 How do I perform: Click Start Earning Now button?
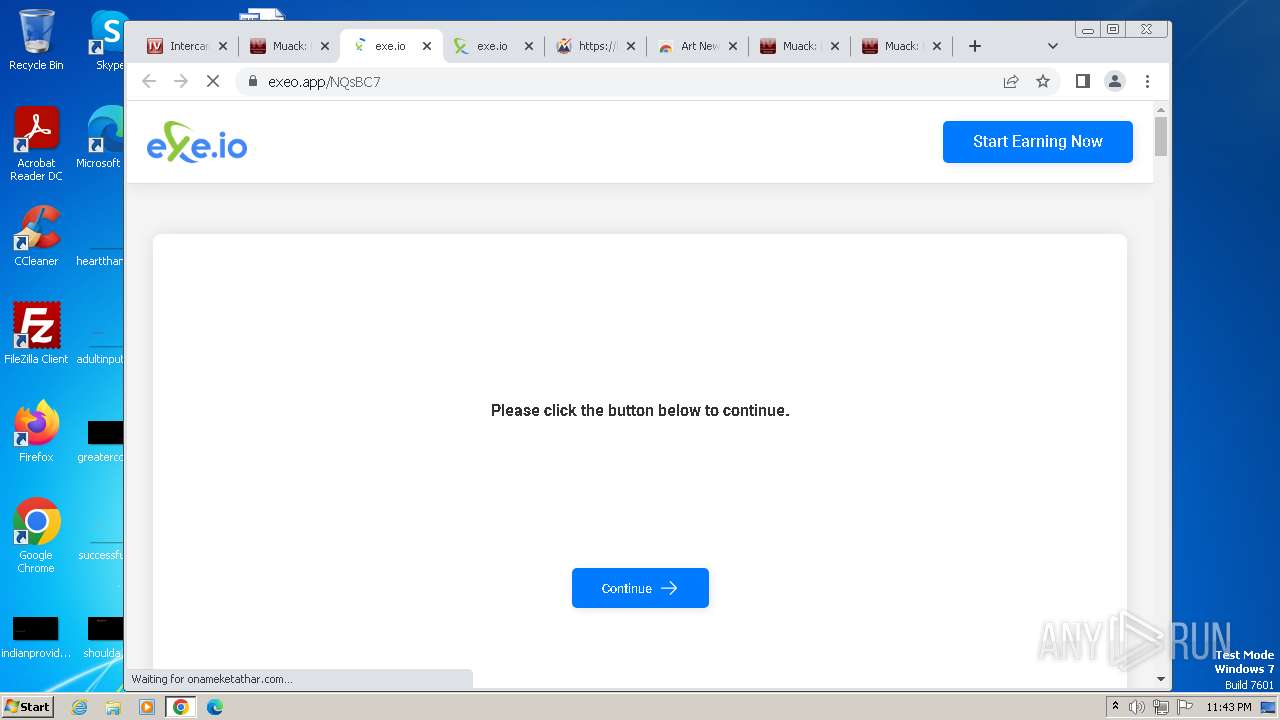point(1037,142)
